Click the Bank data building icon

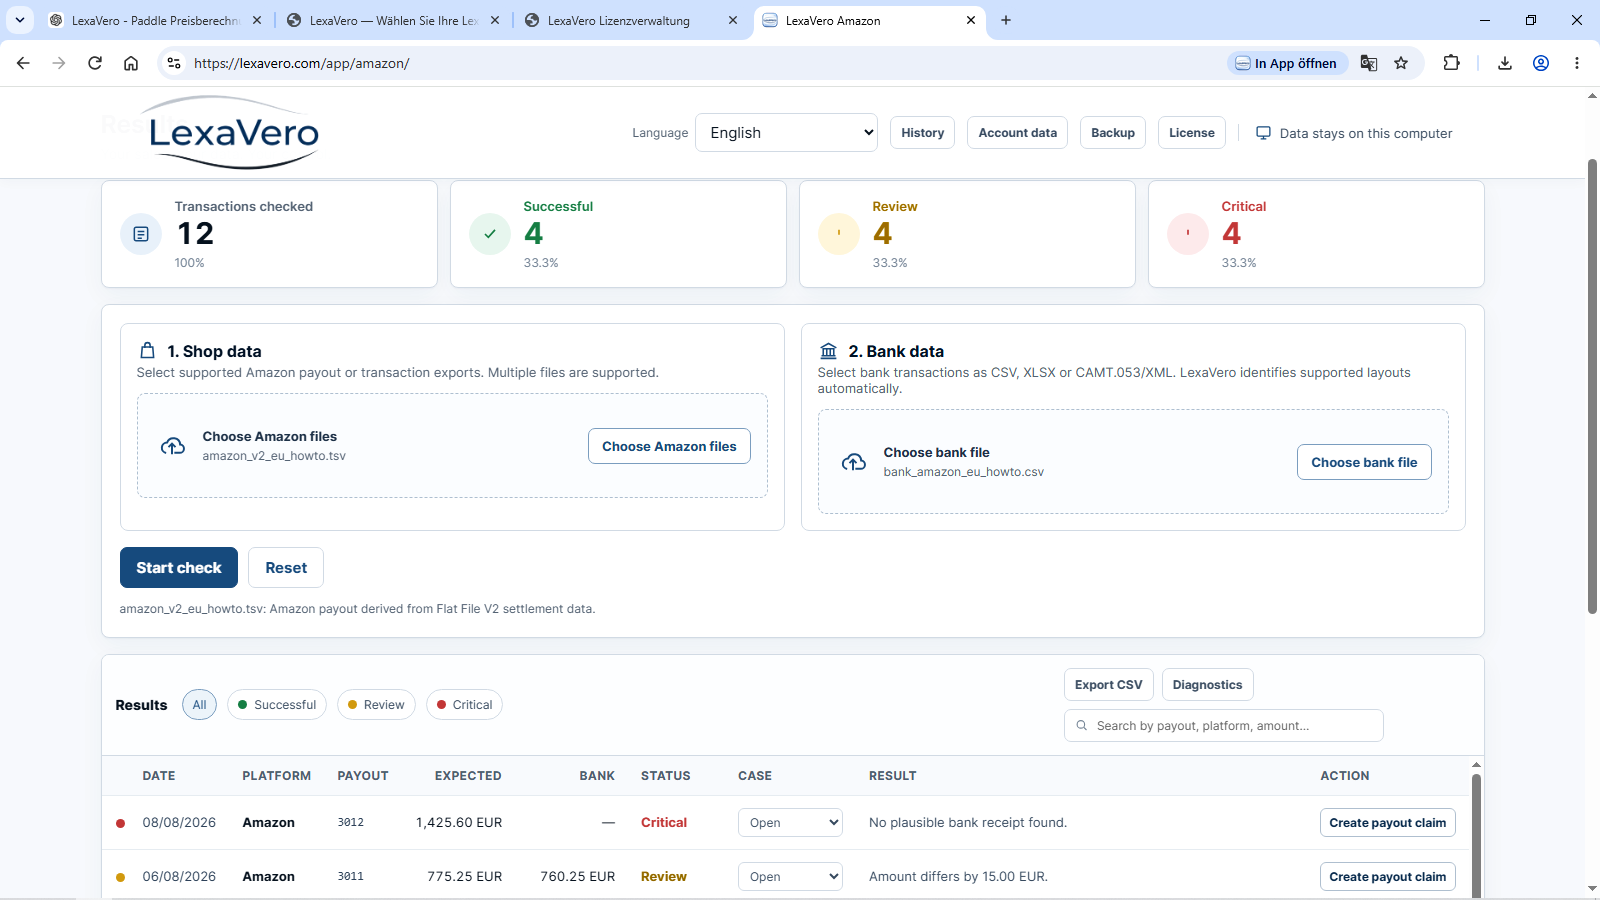tap(828, 351)
